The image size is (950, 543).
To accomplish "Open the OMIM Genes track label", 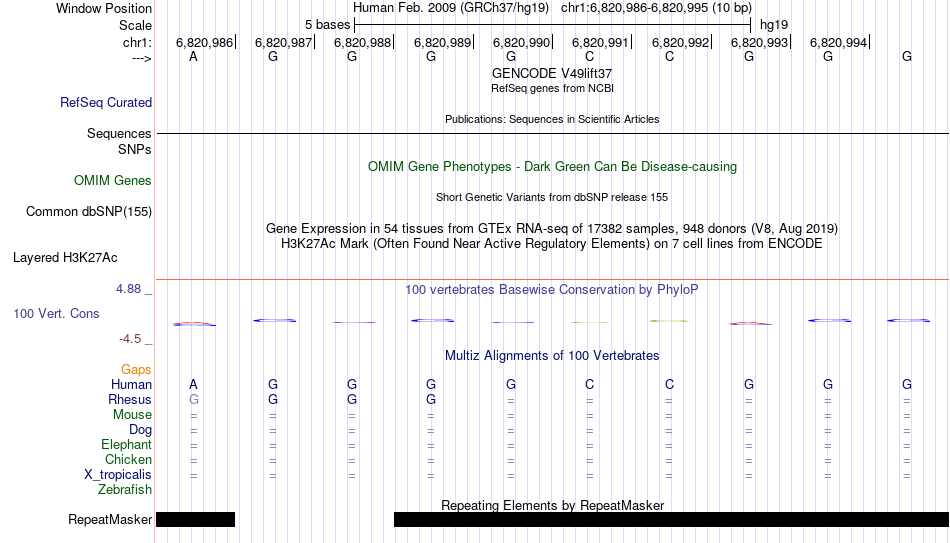I will point(113,181).
